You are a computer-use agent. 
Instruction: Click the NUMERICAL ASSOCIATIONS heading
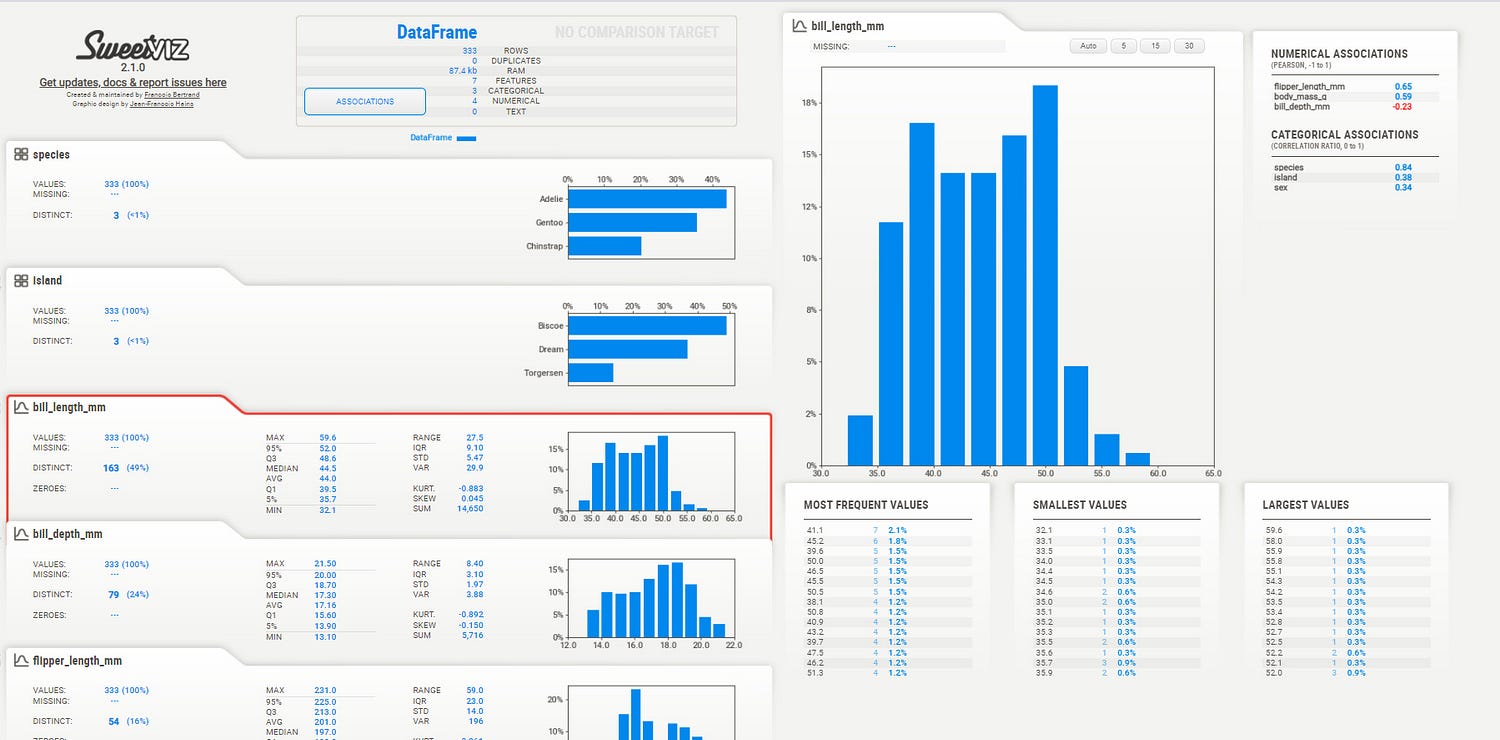click(x=1339, y=54)
